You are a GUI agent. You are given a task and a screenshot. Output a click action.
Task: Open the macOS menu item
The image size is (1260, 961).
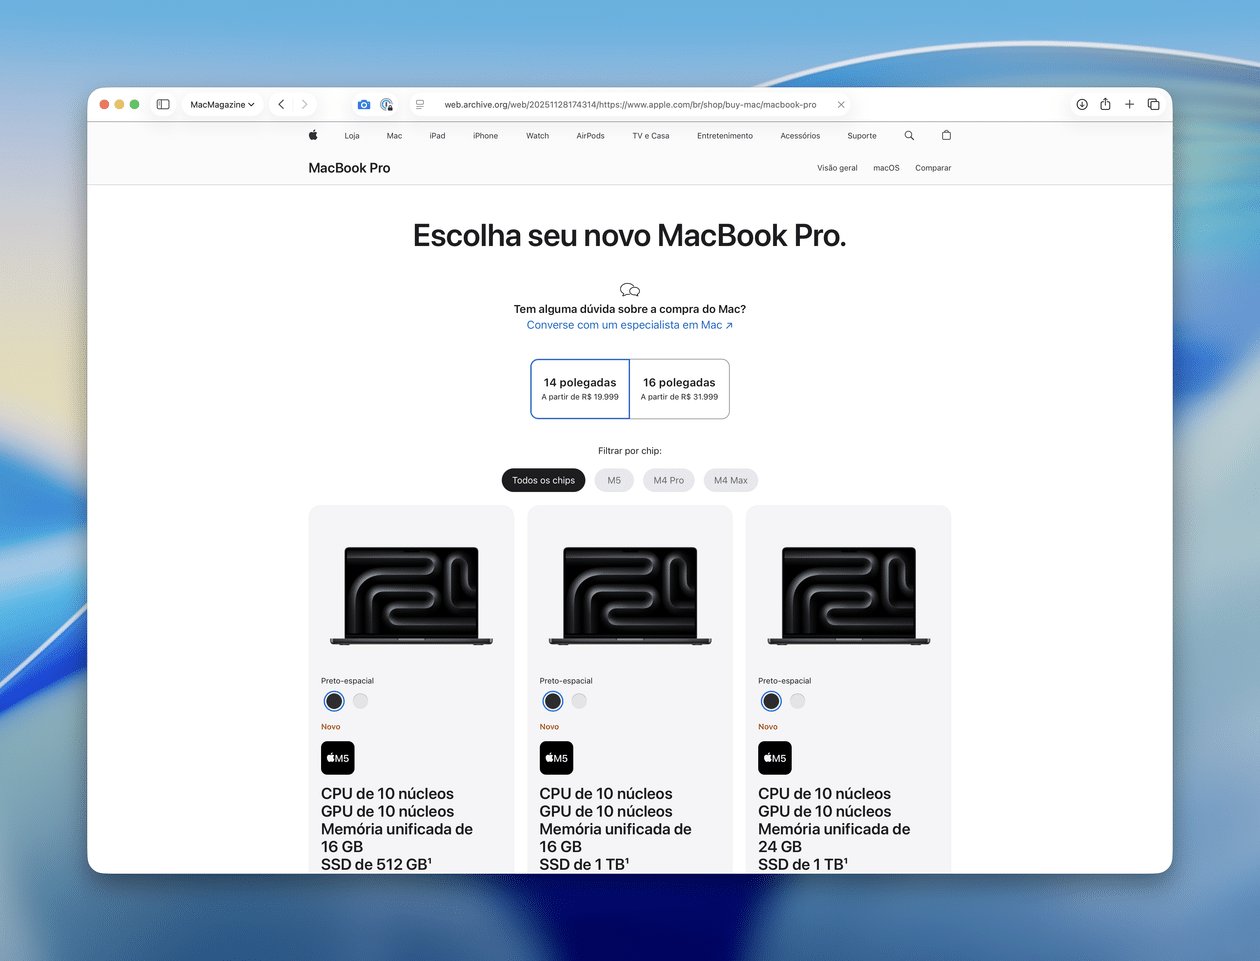[x=885, y=168]
